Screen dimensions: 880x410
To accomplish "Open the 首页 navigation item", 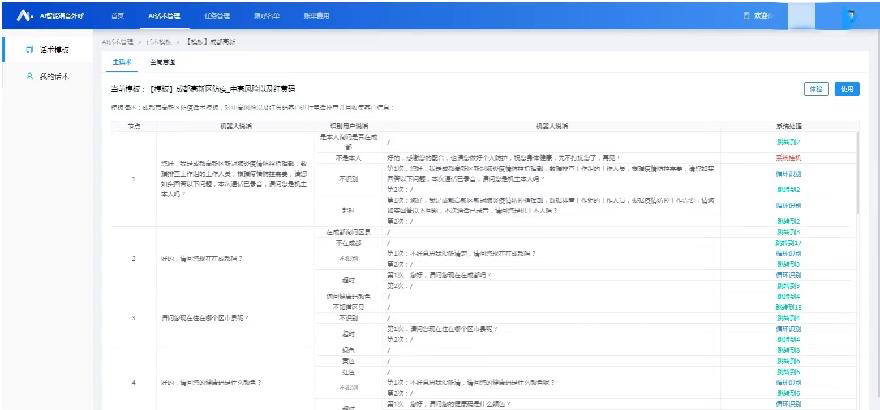I will point(117,16).
